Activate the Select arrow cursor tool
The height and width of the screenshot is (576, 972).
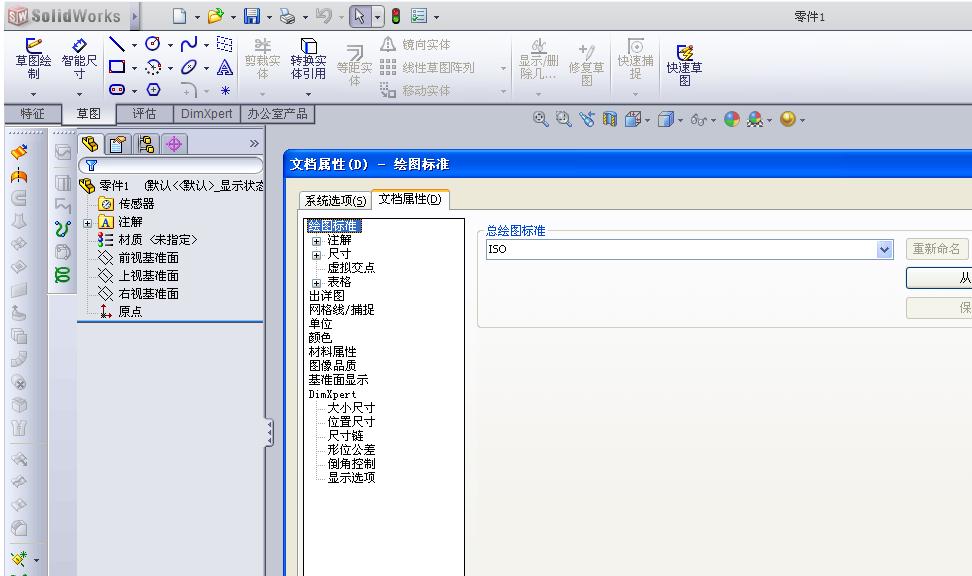(360, 16)
